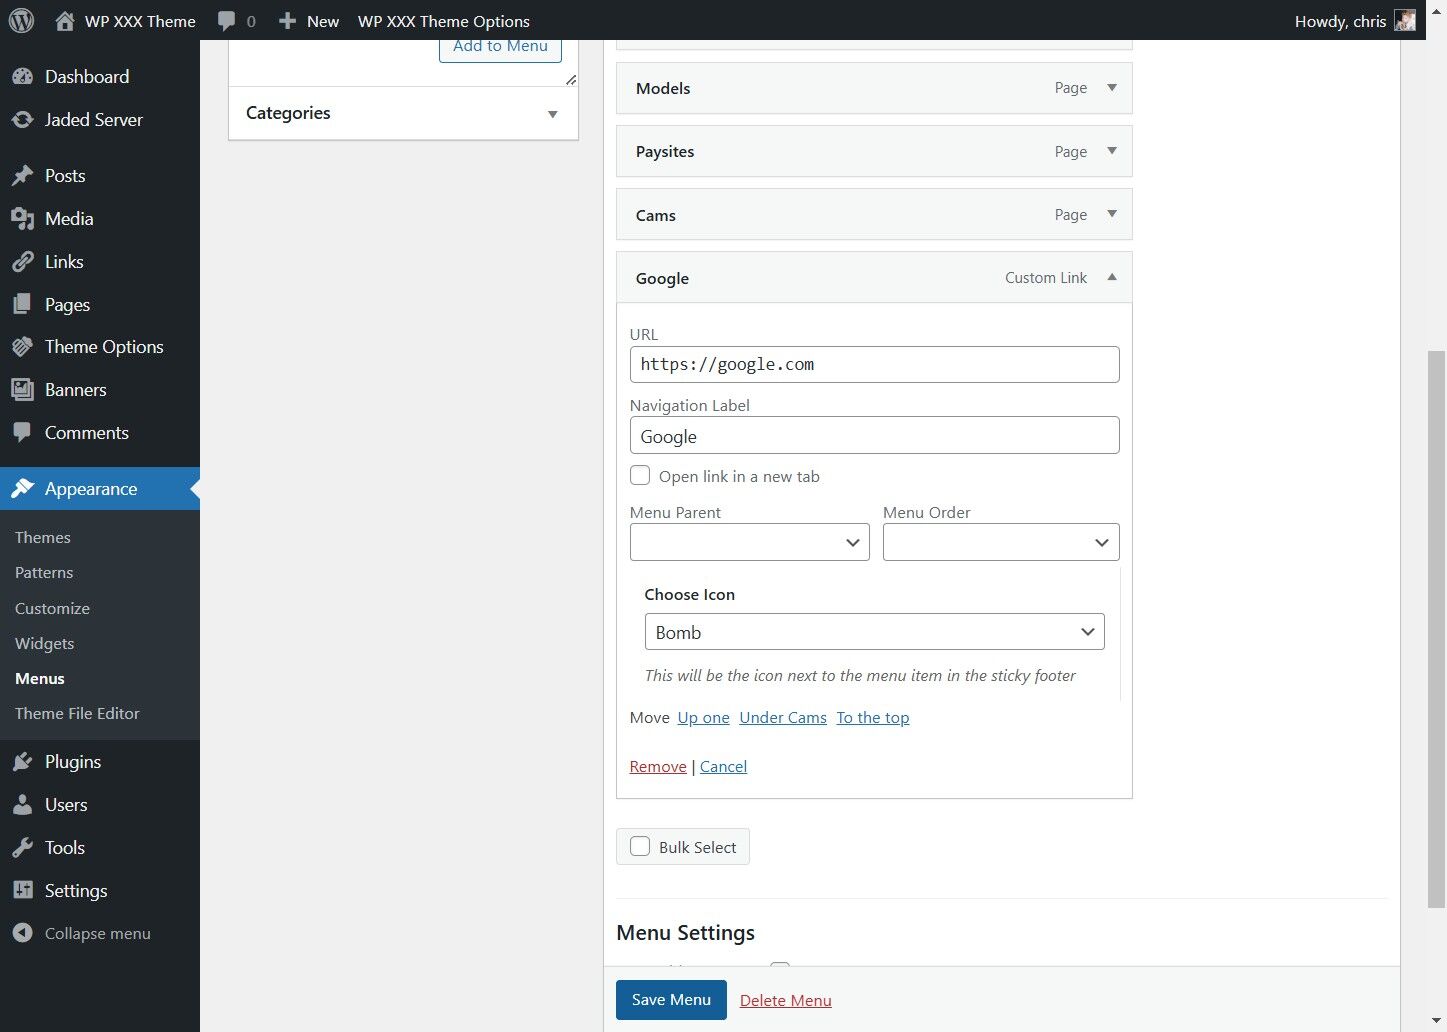The image size is (1447, 1032).
Task: Click the Appearance paintbrush icon
Action: (23, 489)
